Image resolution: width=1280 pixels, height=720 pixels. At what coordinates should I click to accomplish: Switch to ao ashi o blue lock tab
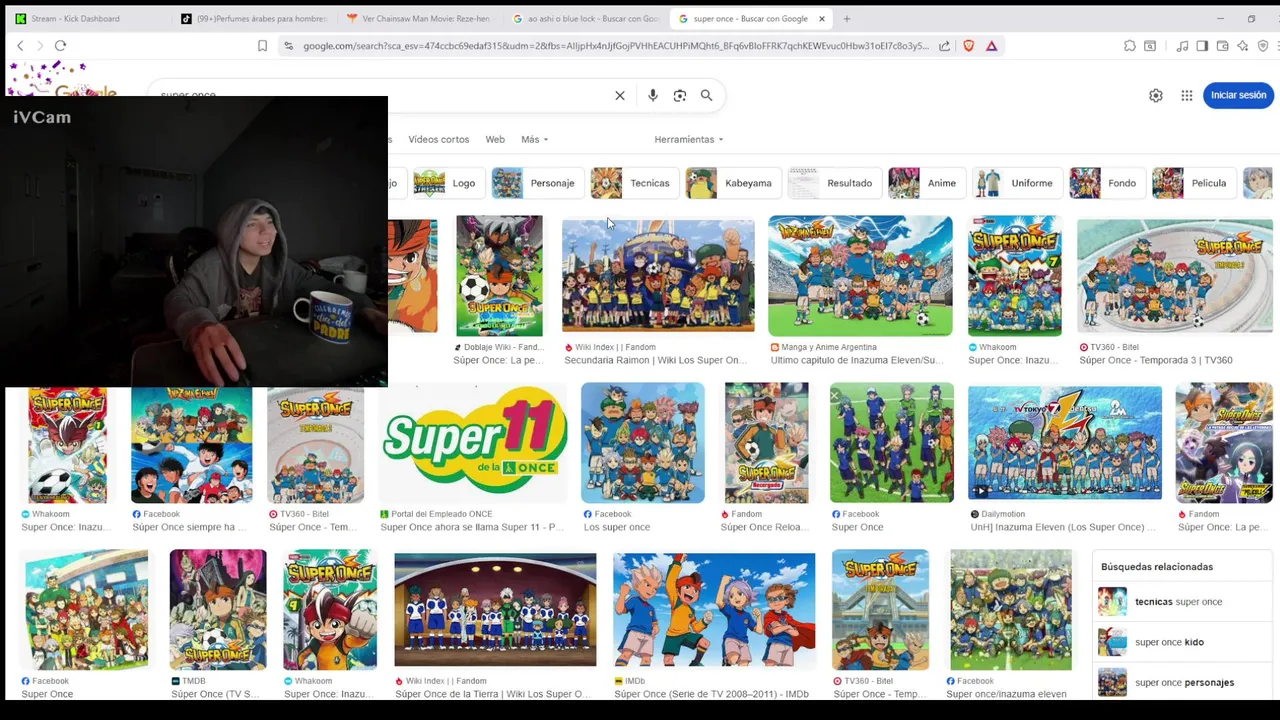(x=585, y=19)
